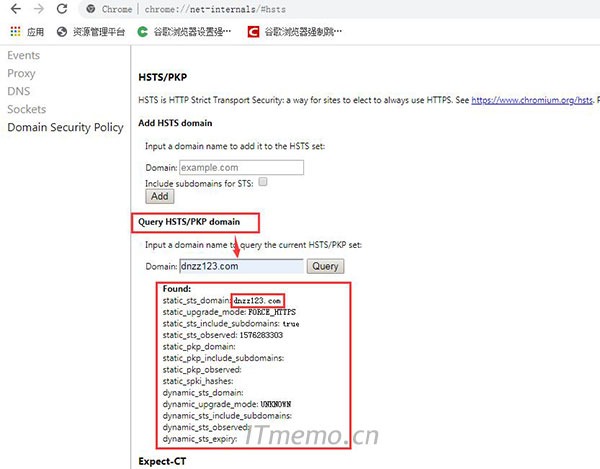Open the Proxy section in sidebar
This screenshot has width=600, height=469.
pyautogui.click(x=21, y=73)
